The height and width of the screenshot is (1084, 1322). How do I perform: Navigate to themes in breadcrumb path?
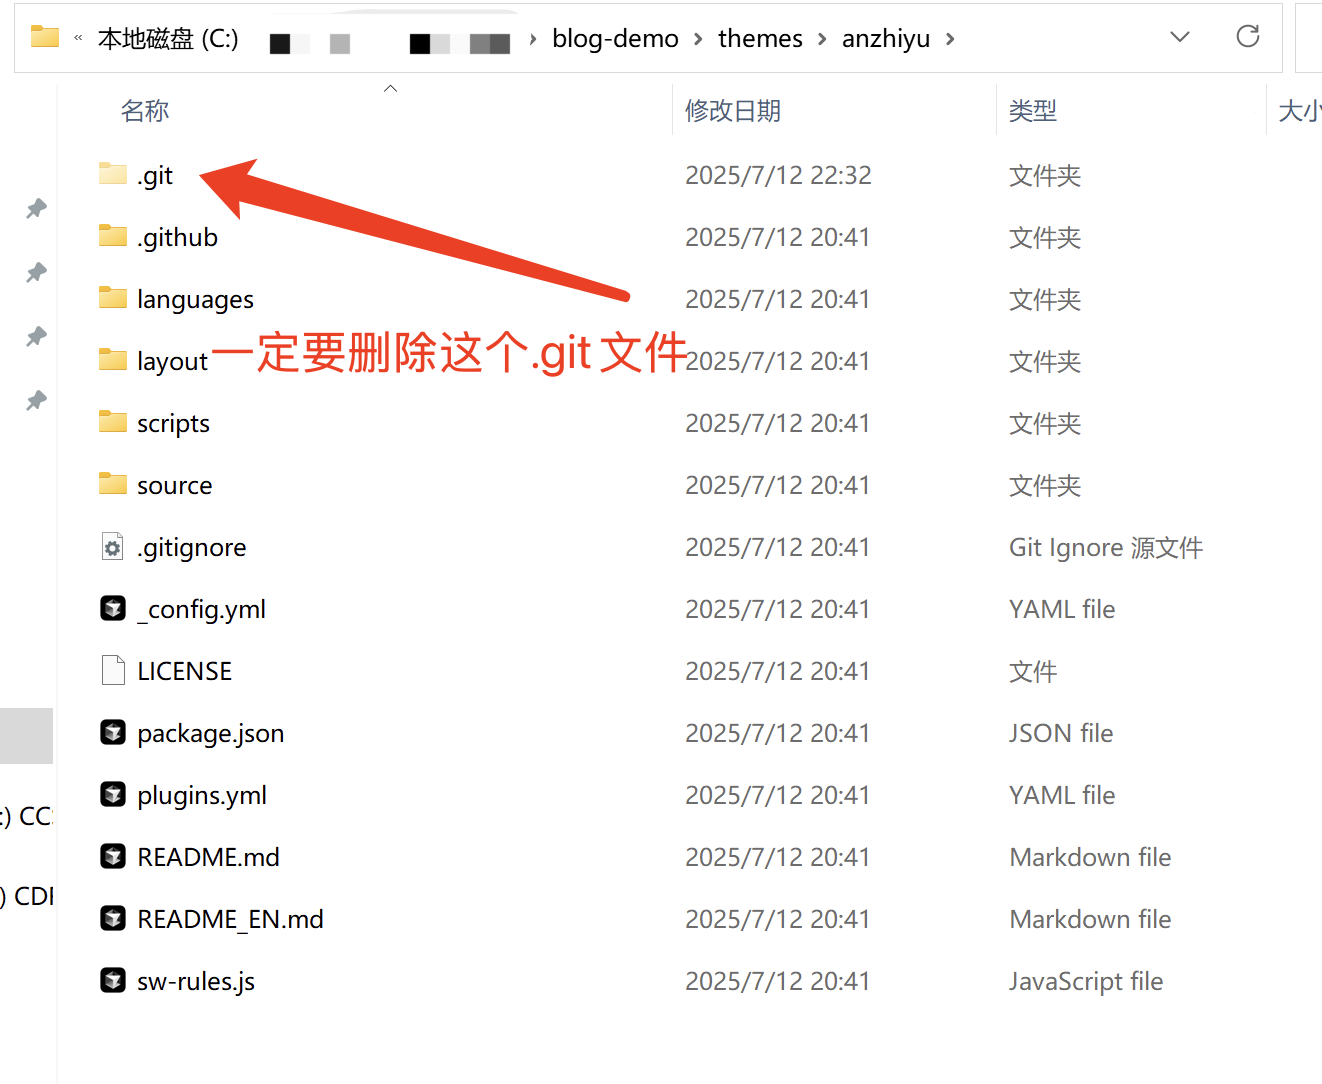pos(760,39)
